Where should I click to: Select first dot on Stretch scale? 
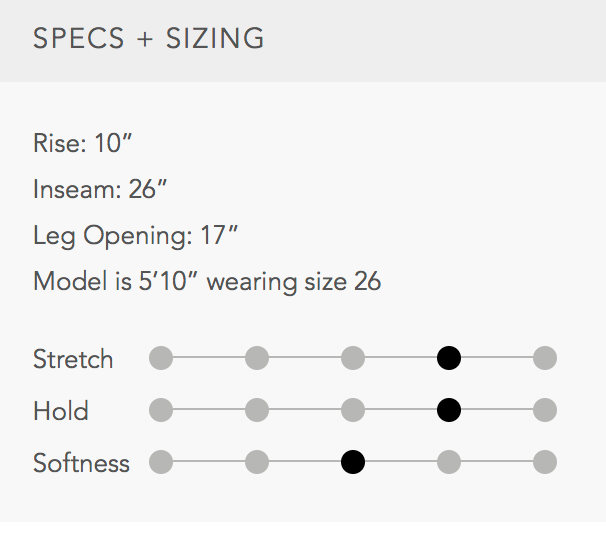pyautogui.click(x=161, y=358)
